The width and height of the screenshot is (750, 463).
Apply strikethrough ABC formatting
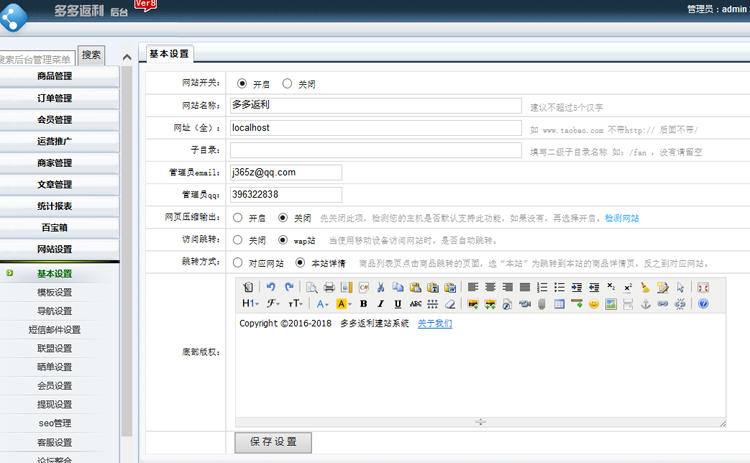(x=415, y=304)
